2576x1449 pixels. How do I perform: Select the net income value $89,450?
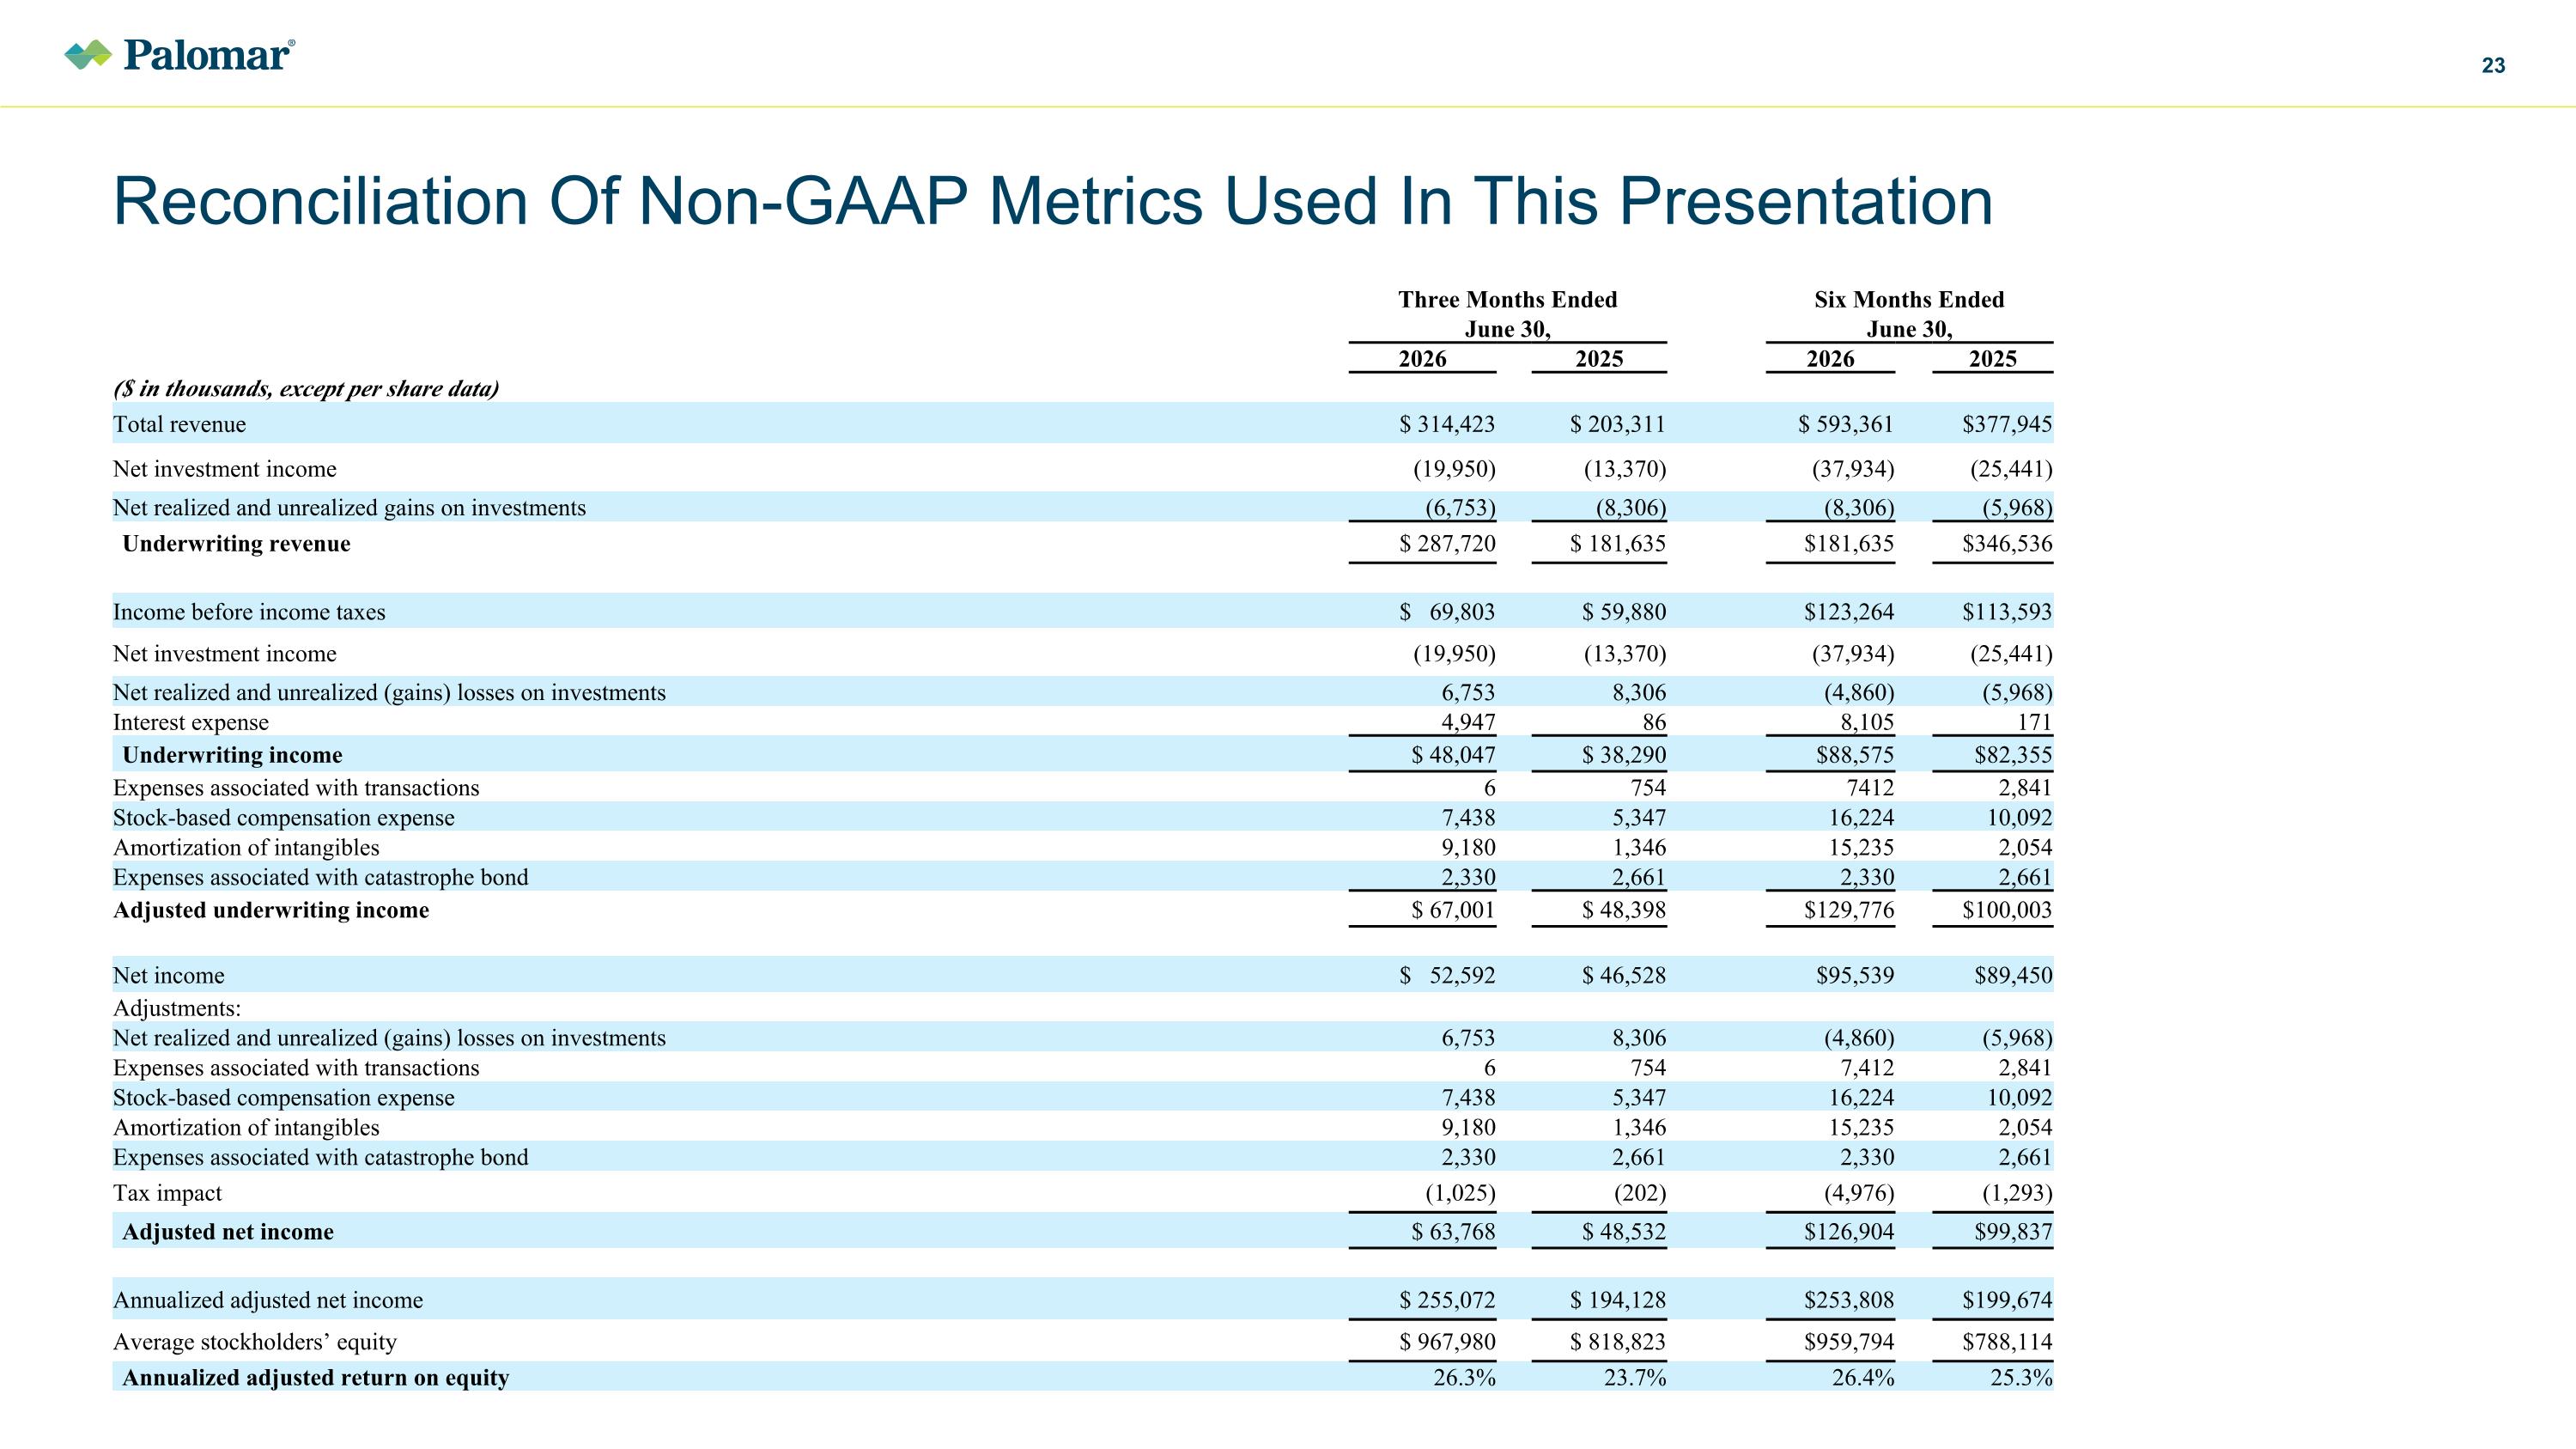click(2013, 975)
